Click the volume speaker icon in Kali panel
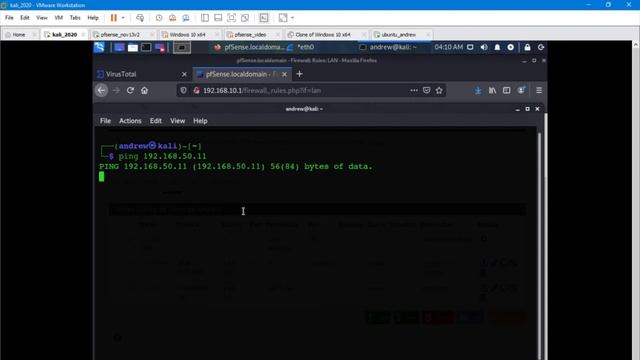This screenshot has width=640, height=360. pyautogui.click(x=484, y=47)
